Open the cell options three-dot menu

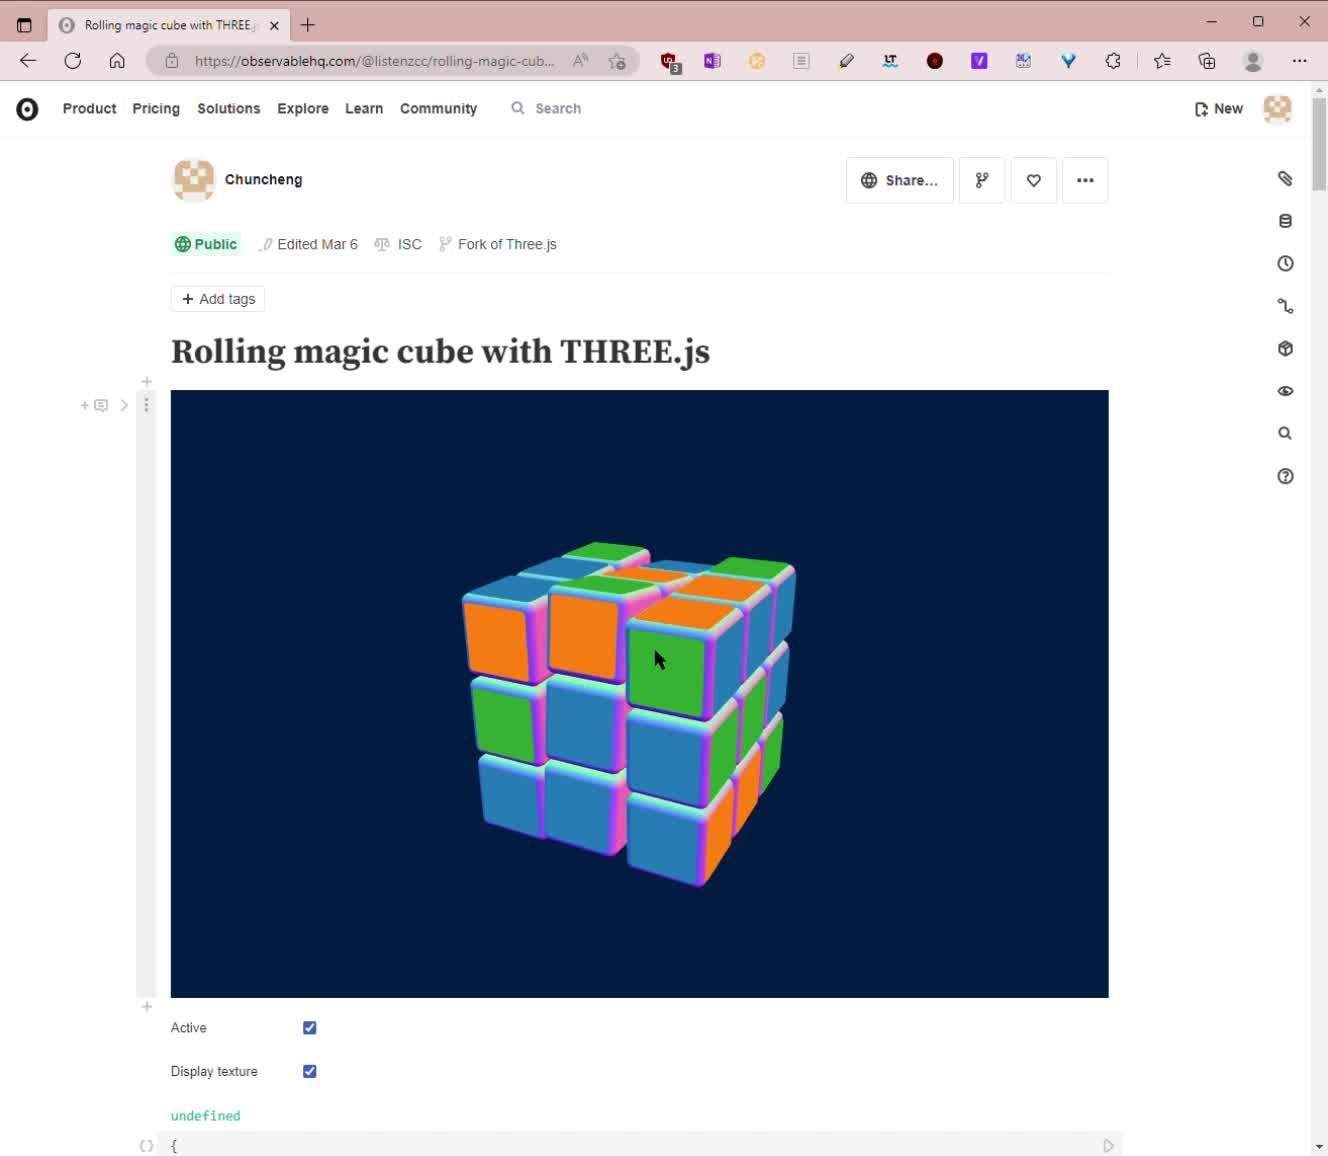pyautogui.click(x=147, y=405)
